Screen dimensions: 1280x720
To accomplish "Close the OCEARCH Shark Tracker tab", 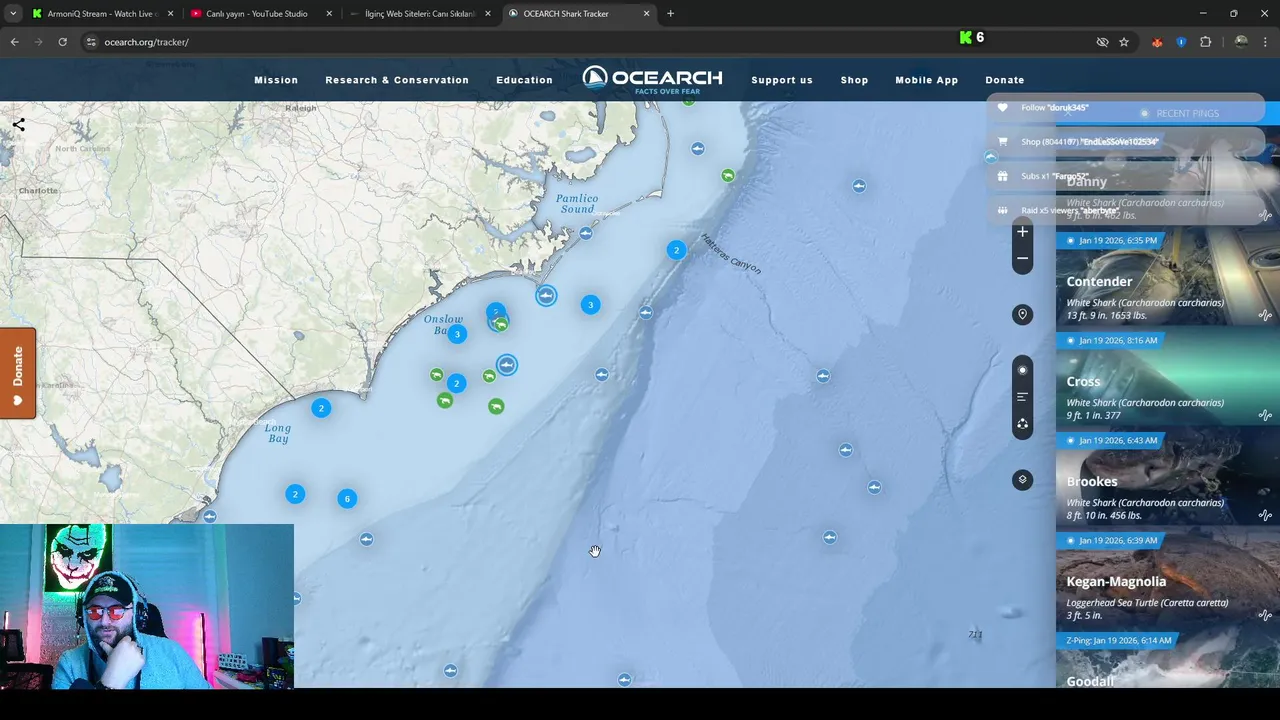I will pyautogui.click(x=646, y=14).
